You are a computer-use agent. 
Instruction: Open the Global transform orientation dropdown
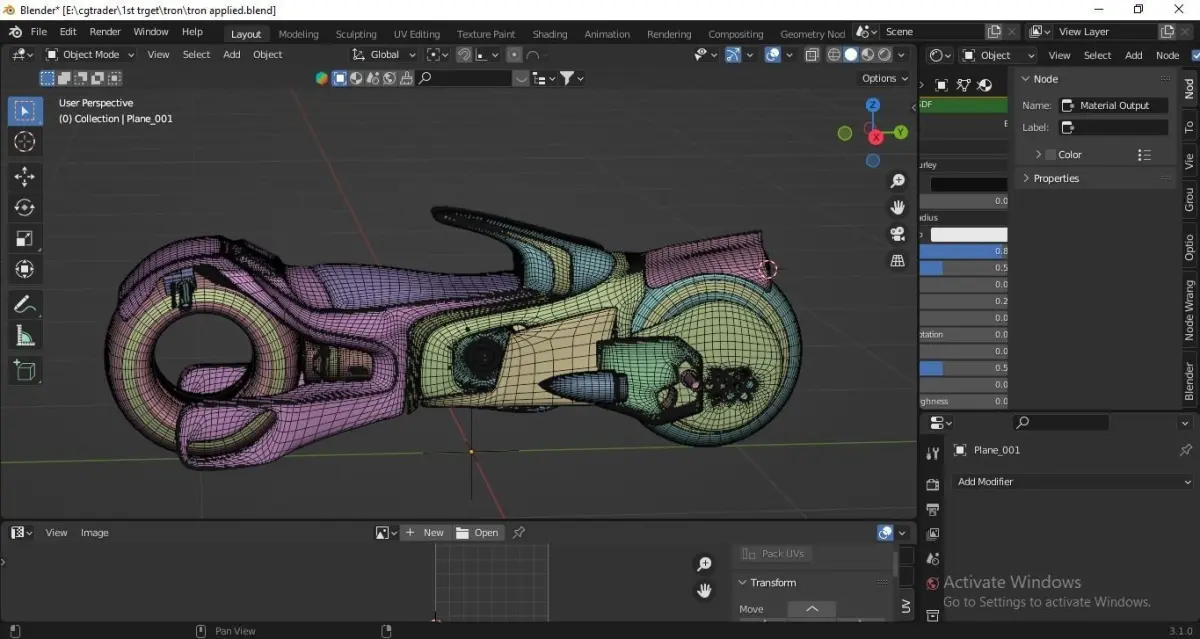385,55
